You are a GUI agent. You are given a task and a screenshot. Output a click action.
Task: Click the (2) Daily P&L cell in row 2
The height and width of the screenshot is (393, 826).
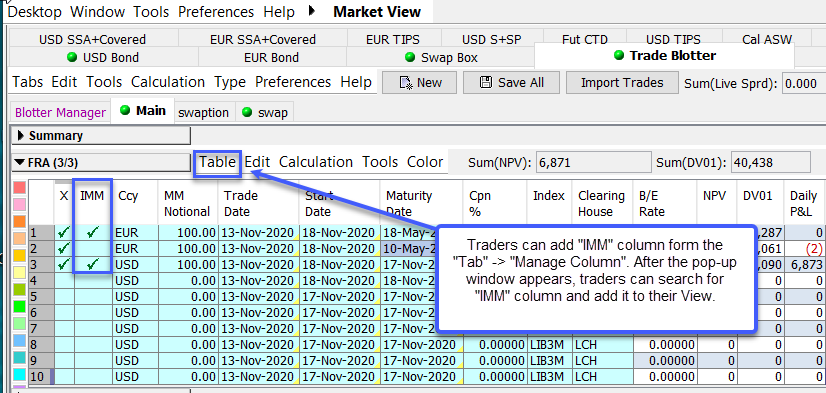804,248
